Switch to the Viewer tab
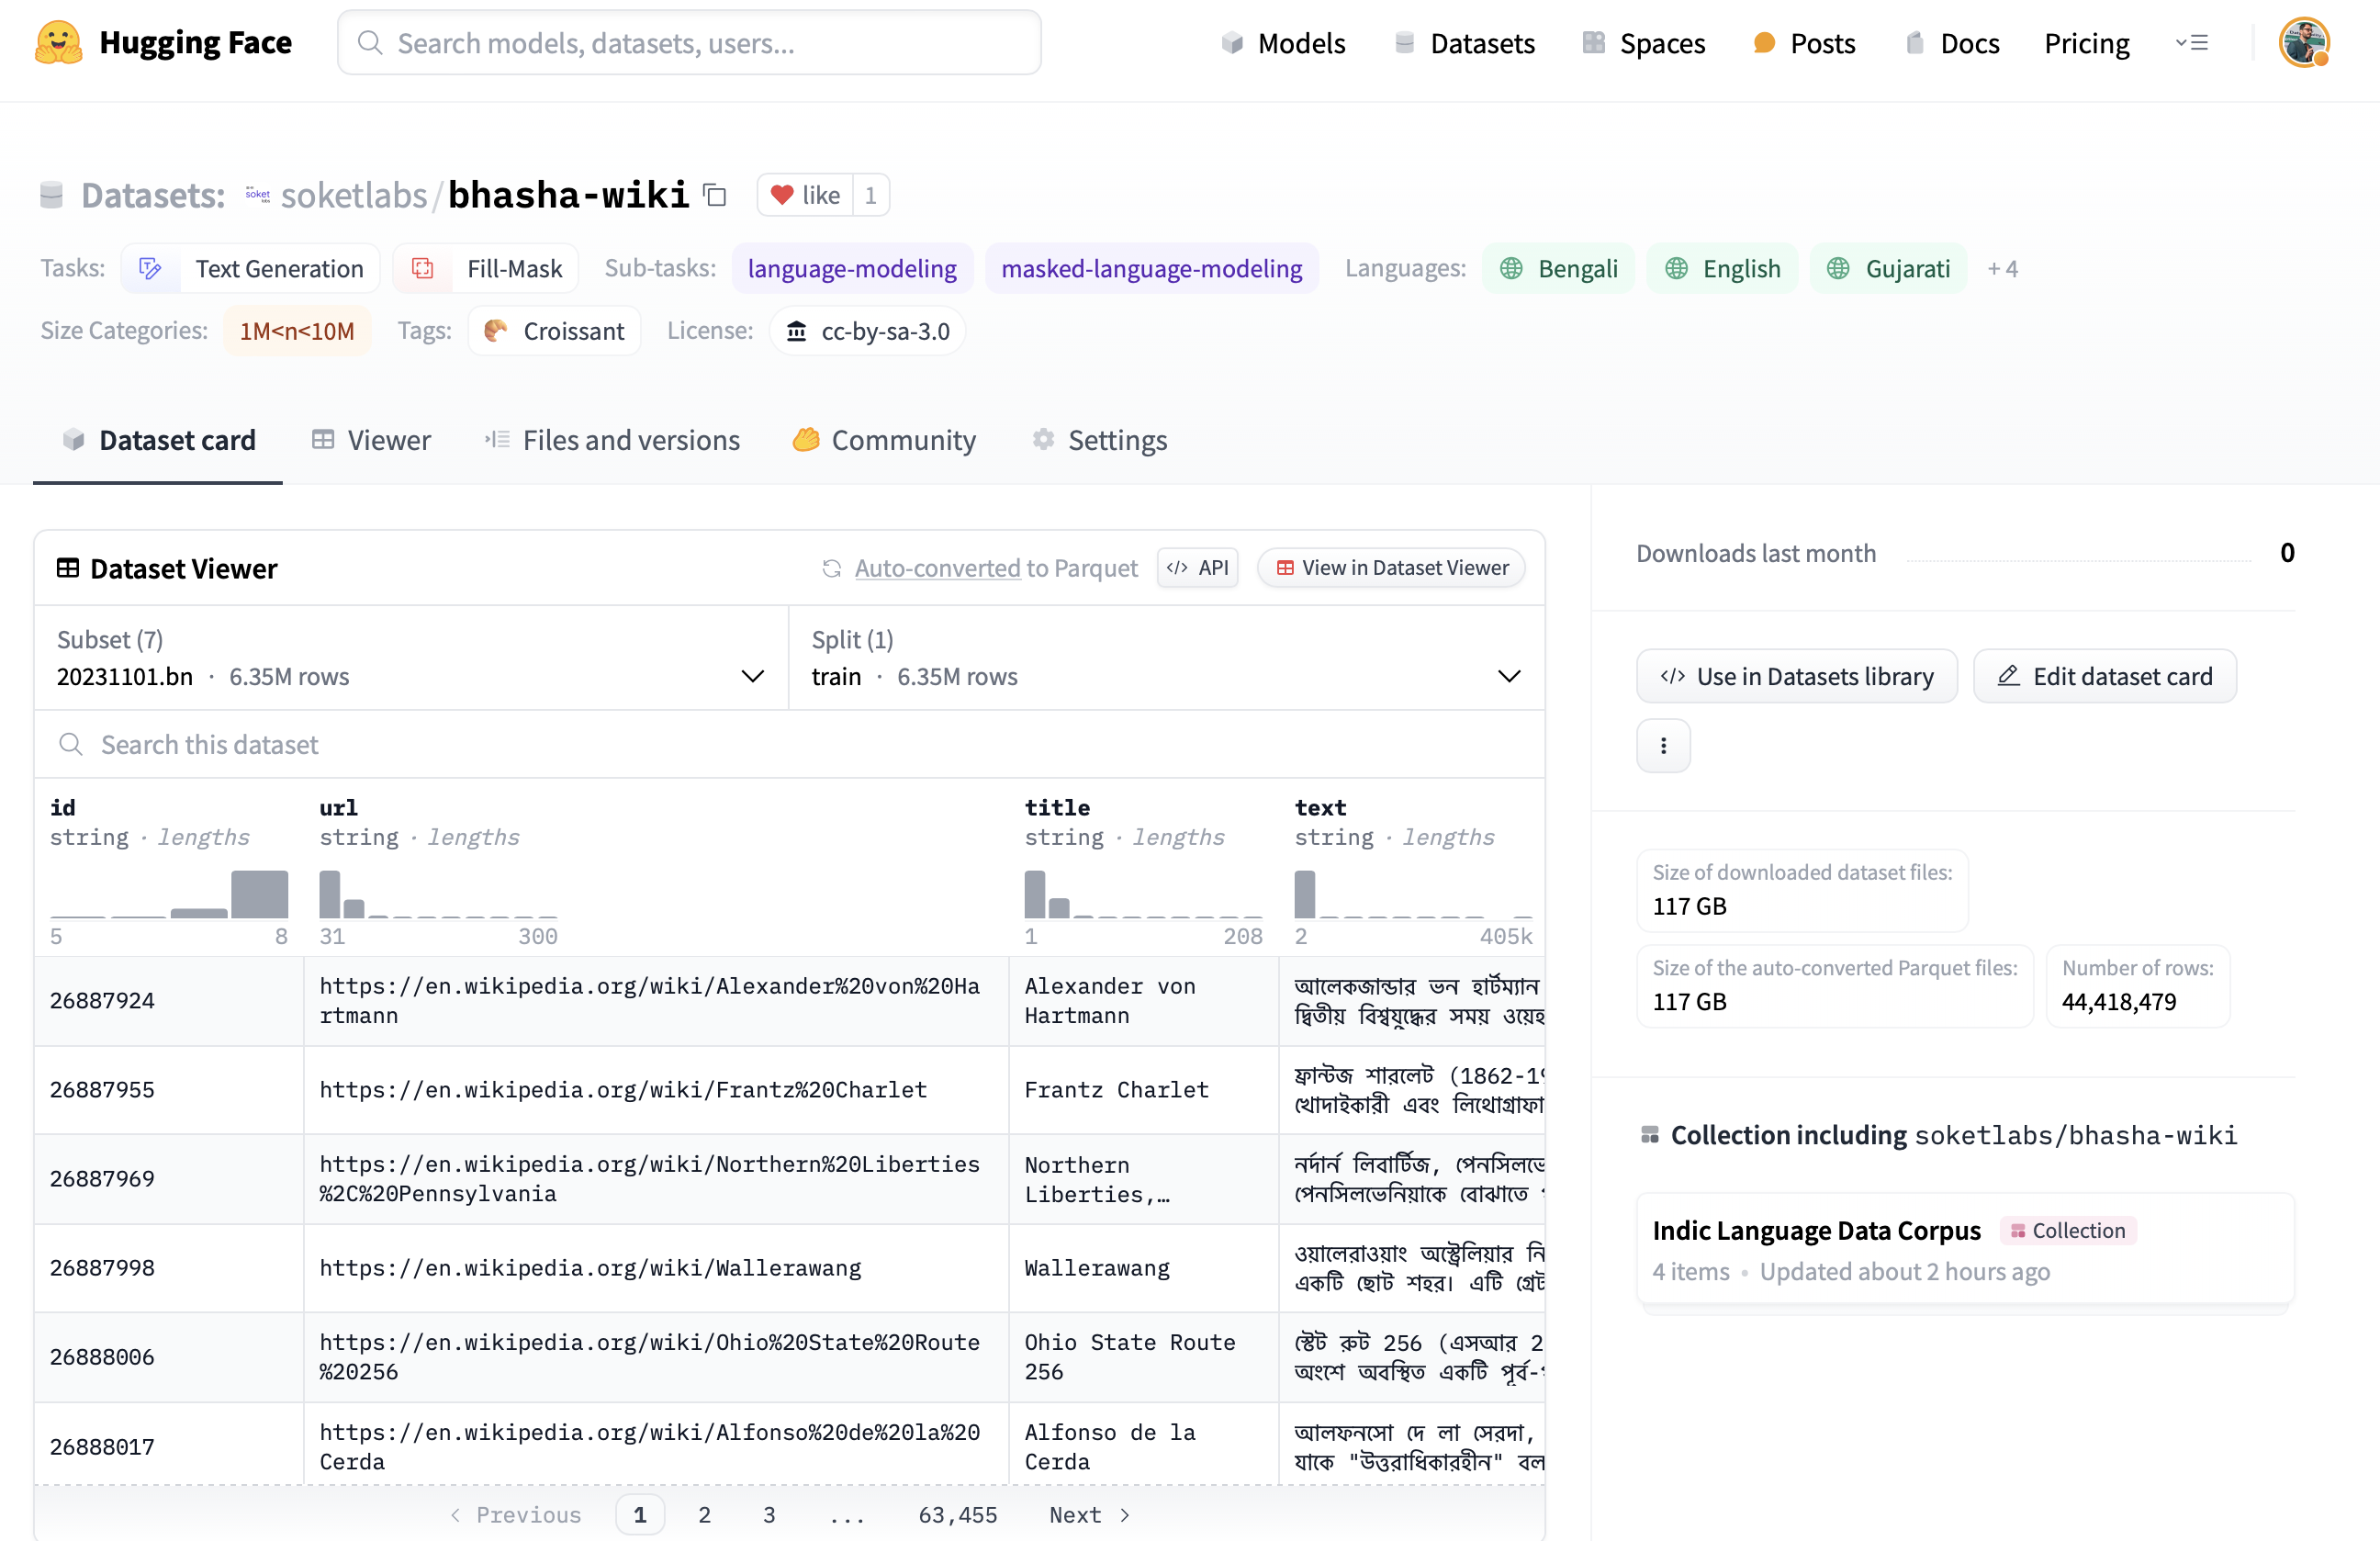The width and height of the screenshot is (2380, 1541). [371, 440]
